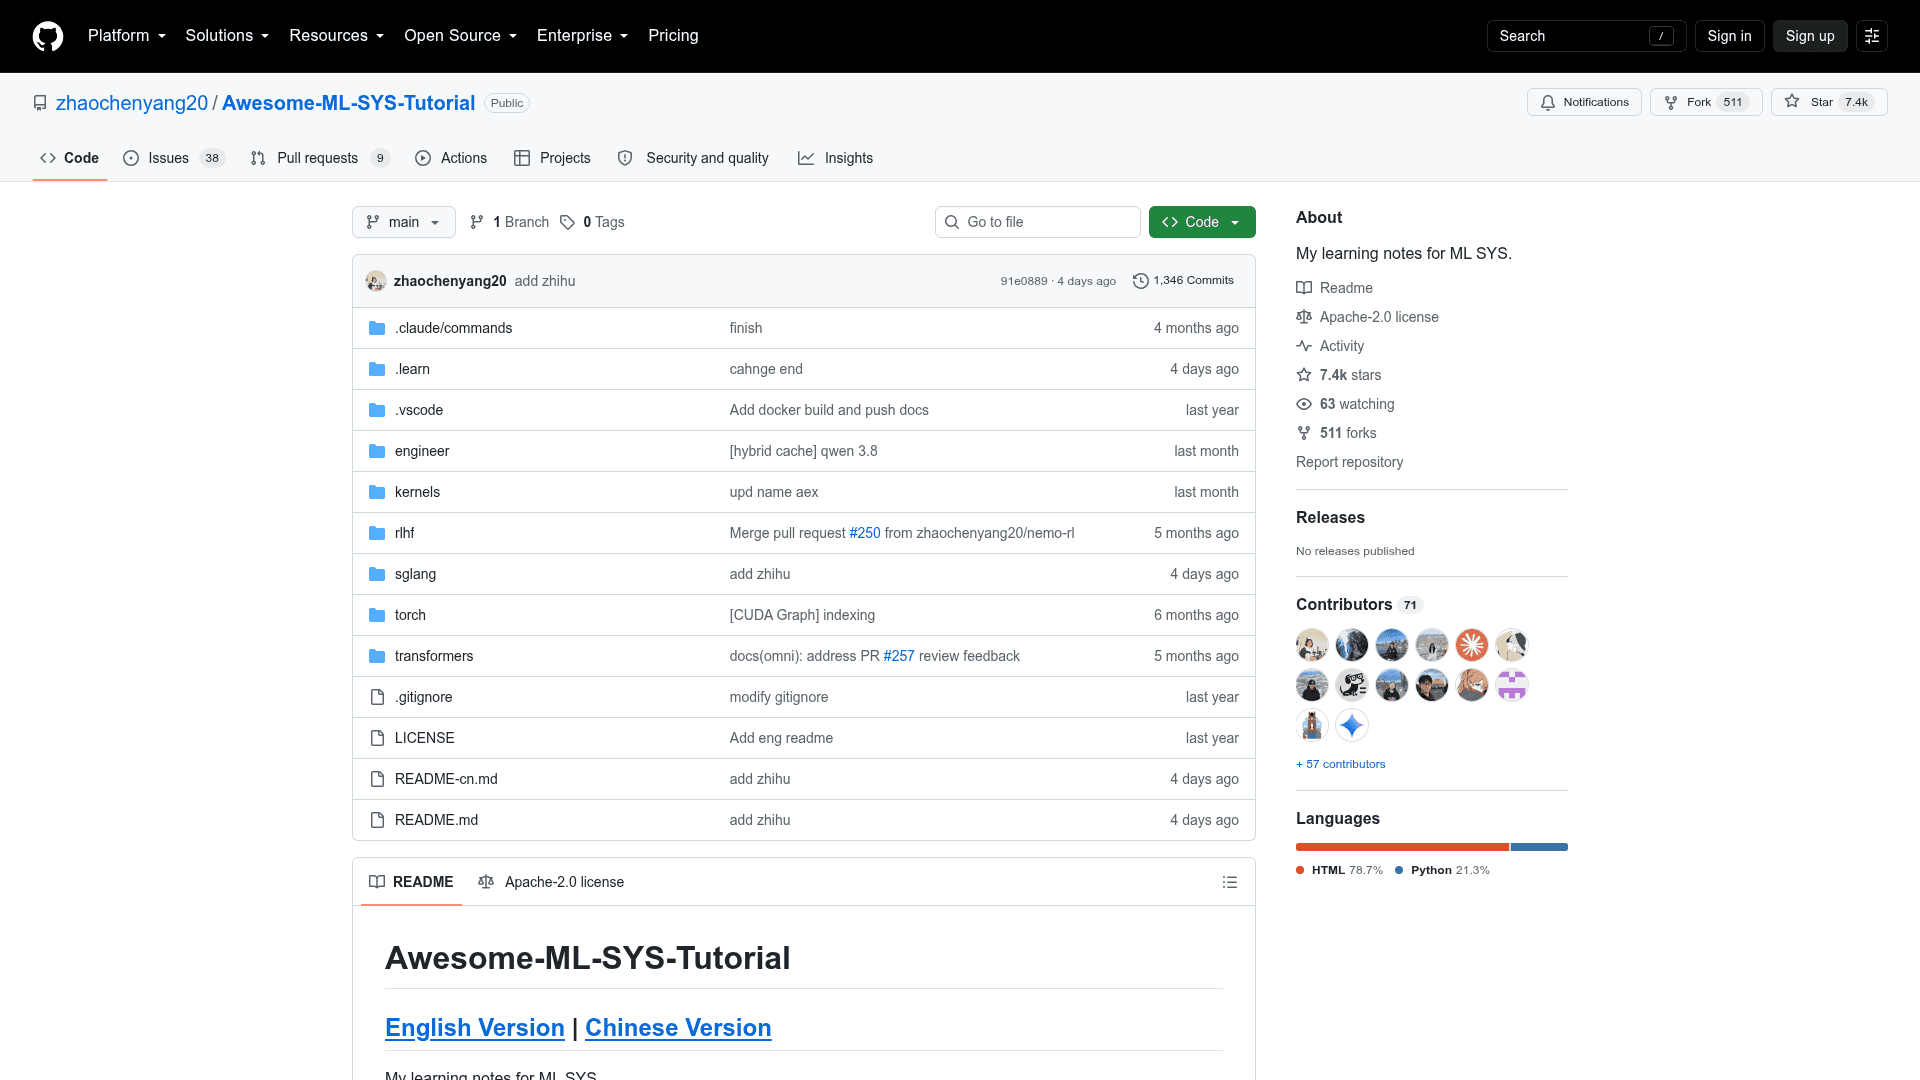
Task: Click the 'add zhihu' latest commit message
Action: click(545, 281)
